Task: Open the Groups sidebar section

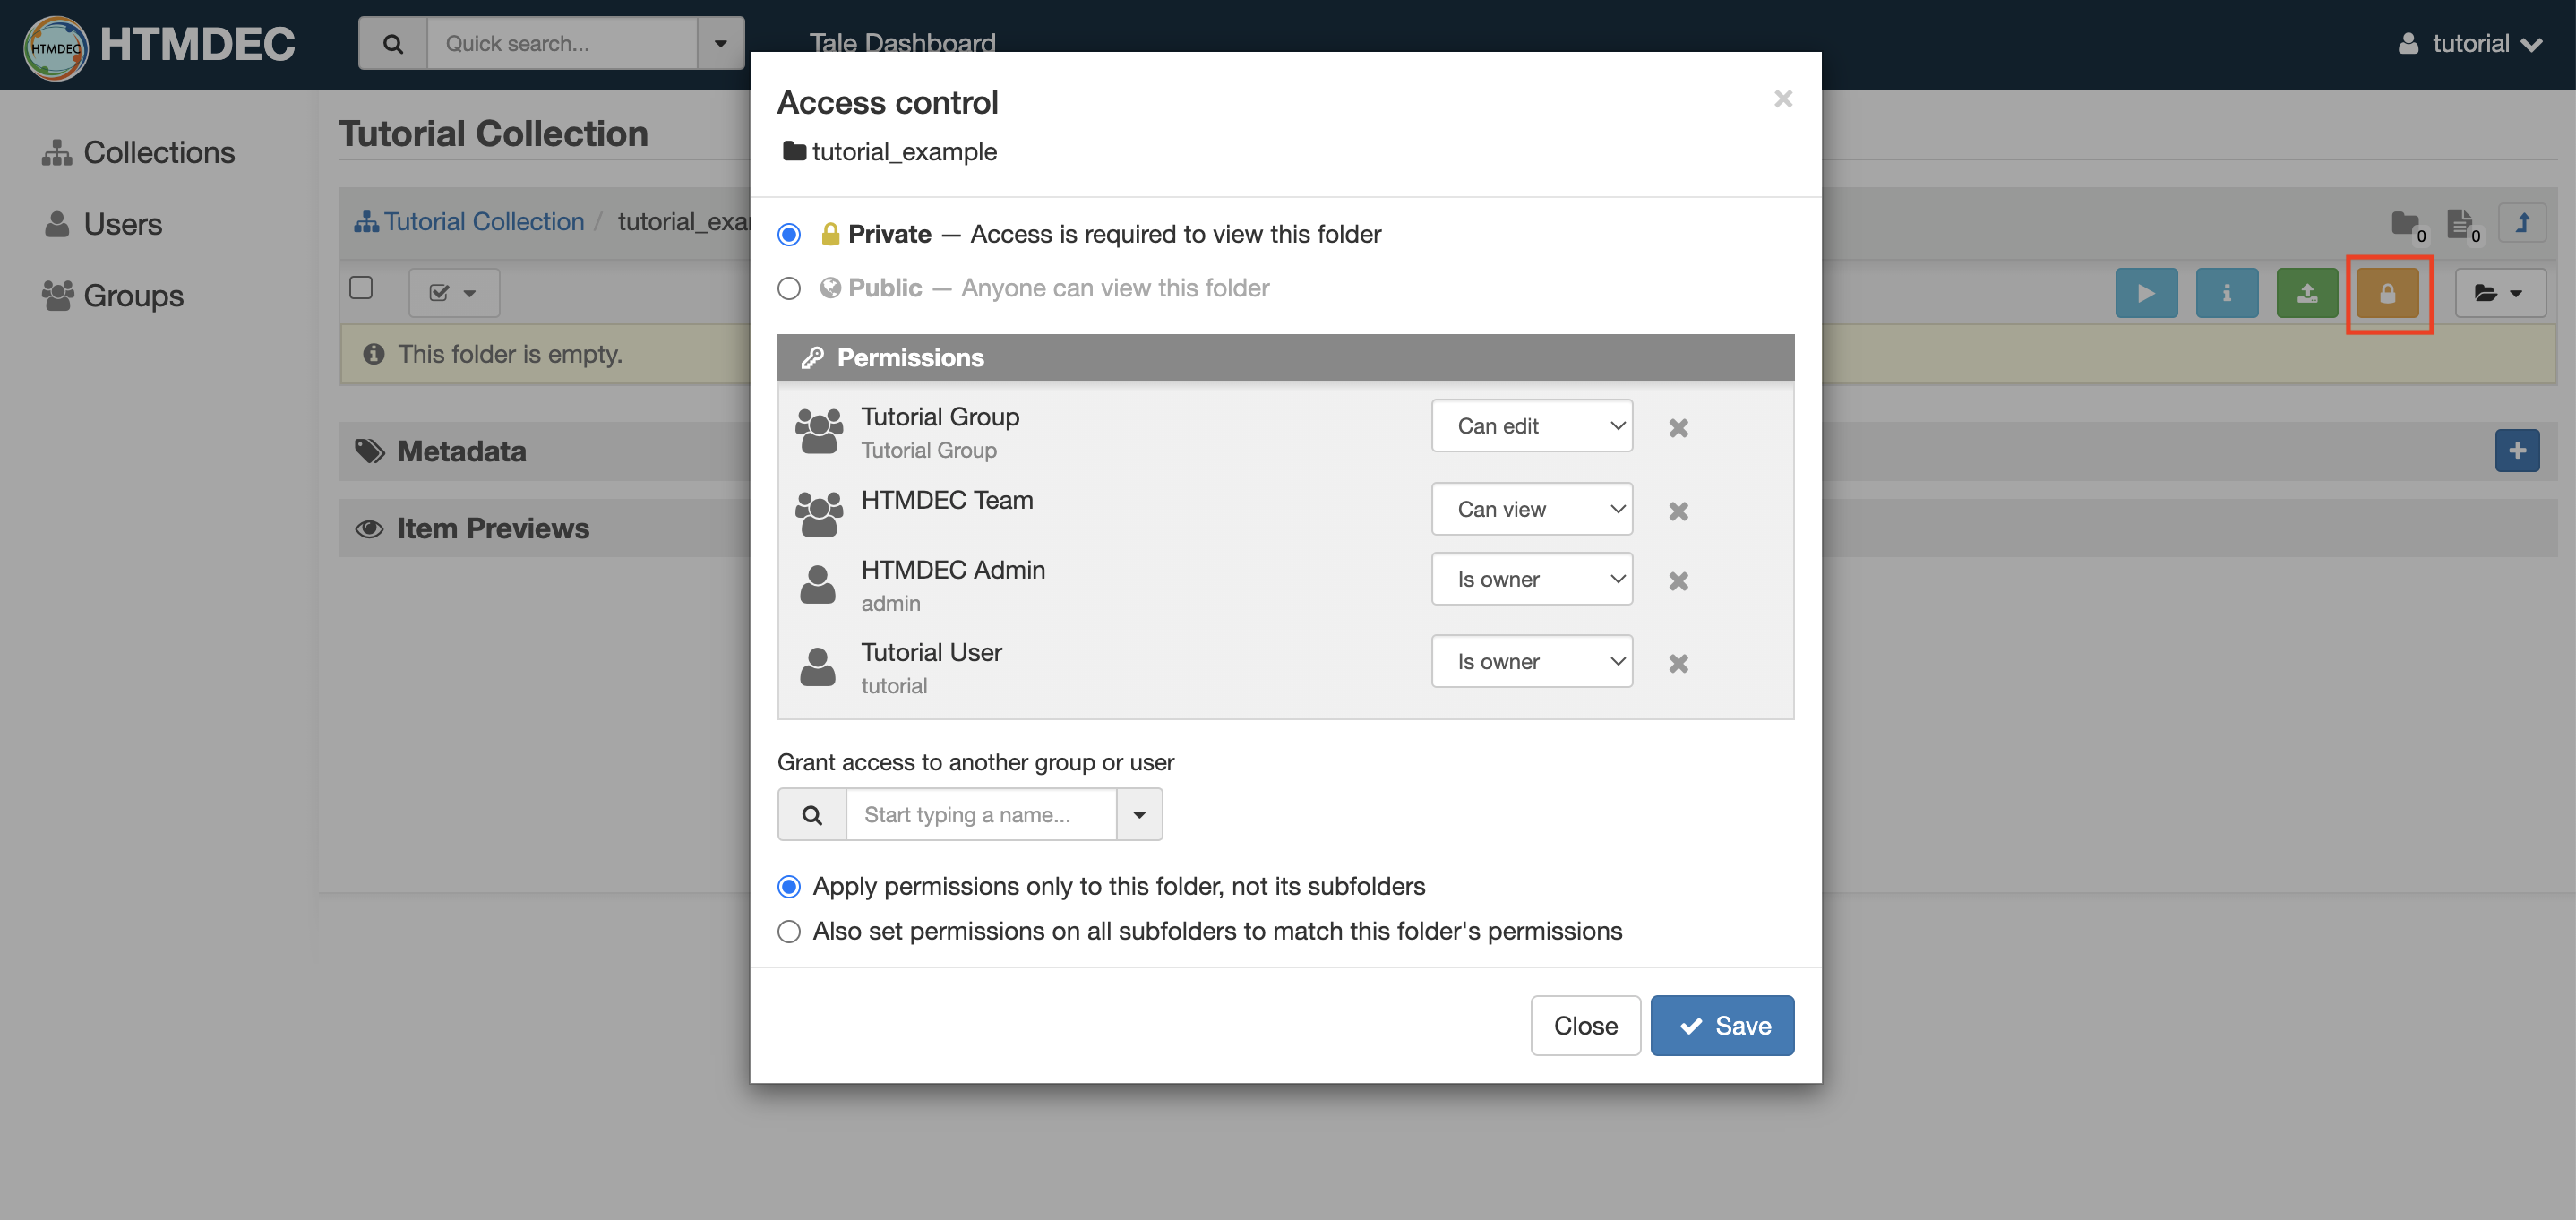Action: click(133, 296)
